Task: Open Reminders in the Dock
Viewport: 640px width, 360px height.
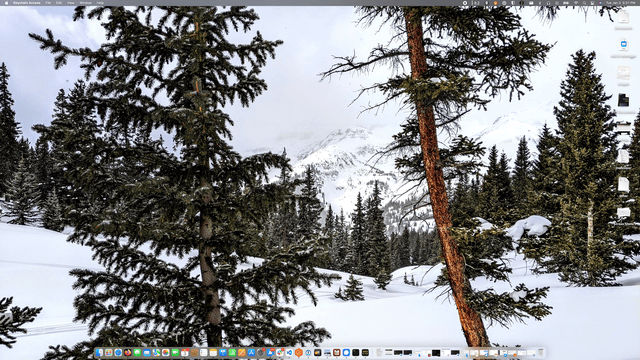Action: (204, 352)
